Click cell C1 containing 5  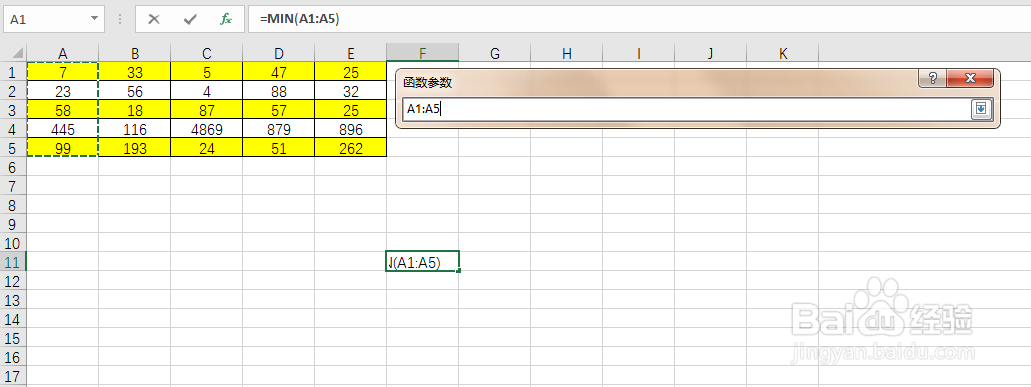[x=206, y=72]
